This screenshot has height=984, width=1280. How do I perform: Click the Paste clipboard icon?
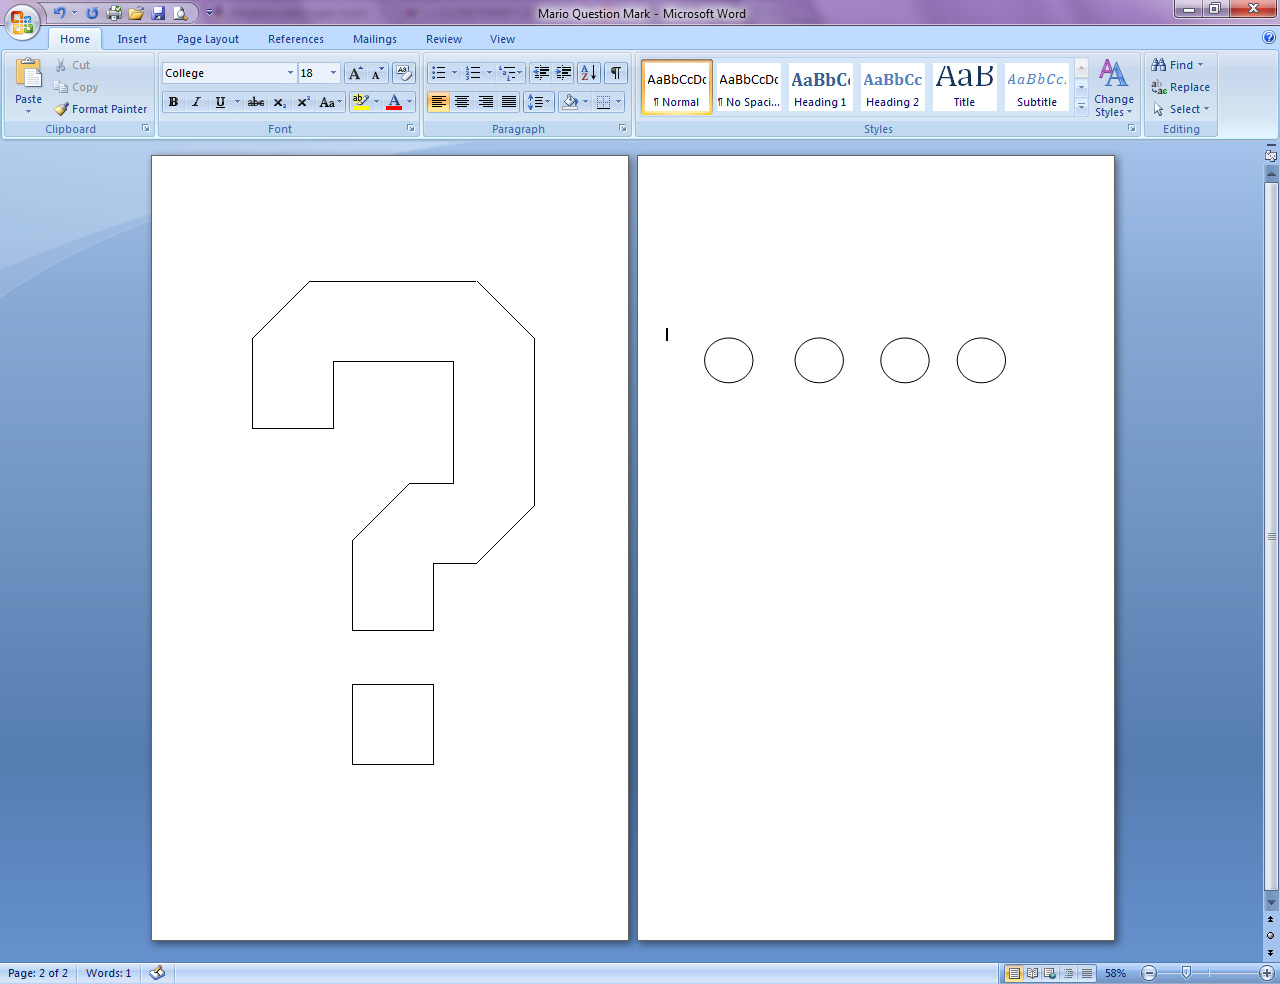point(29,74)
